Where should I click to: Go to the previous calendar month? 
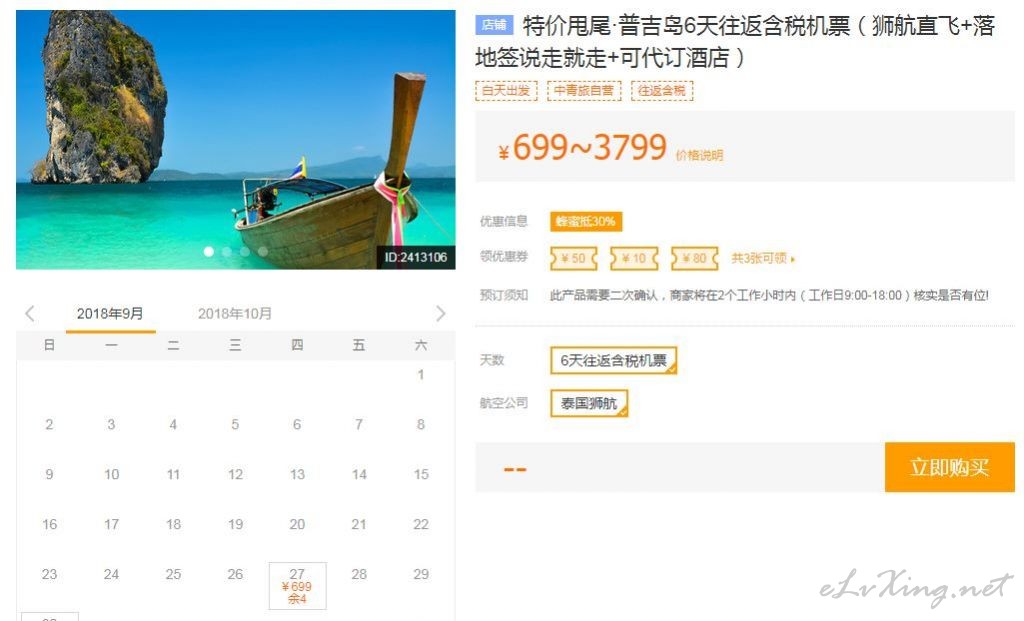30,313
